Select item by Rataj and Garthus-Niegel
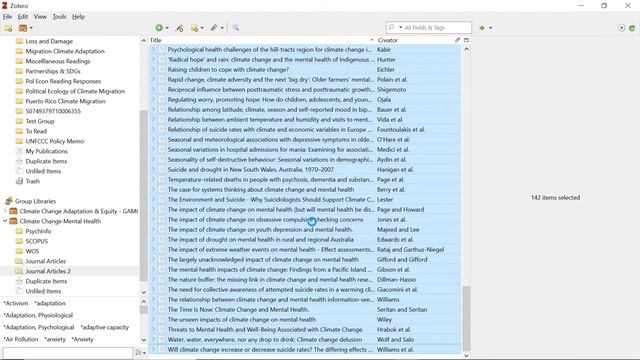Viewport: 640px width, 360px height. [x=305, y=249]
